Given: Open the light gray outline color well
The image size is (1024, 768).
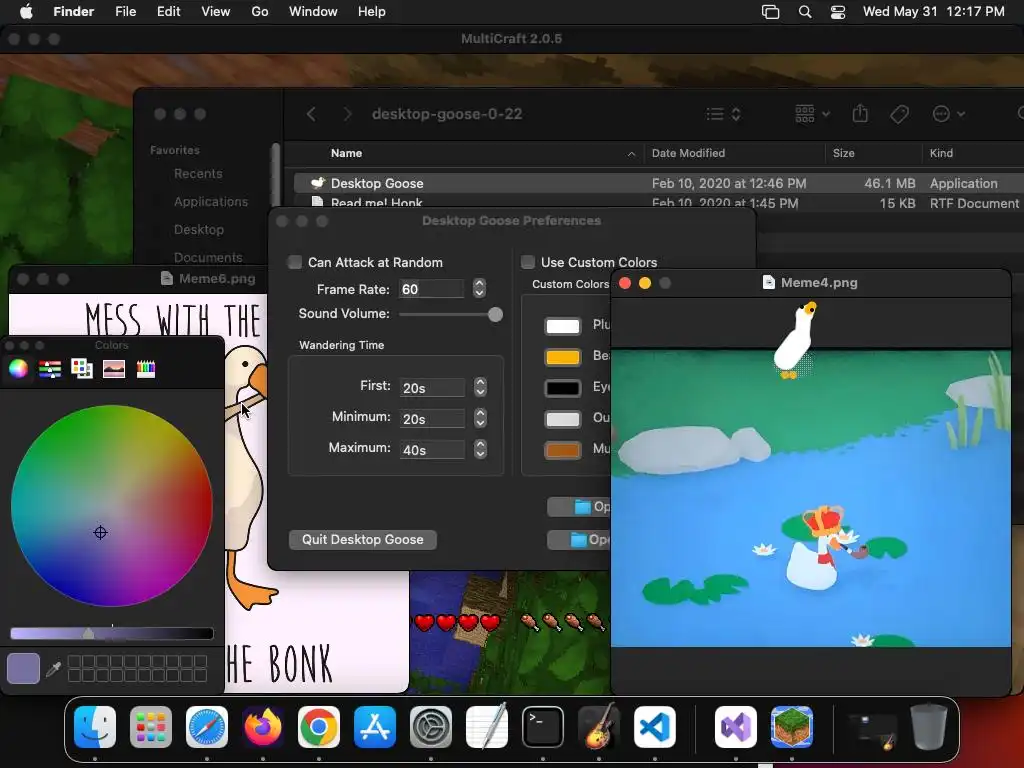Looking at the screenshot, I should pyautogui.click(x=562, y=419).
